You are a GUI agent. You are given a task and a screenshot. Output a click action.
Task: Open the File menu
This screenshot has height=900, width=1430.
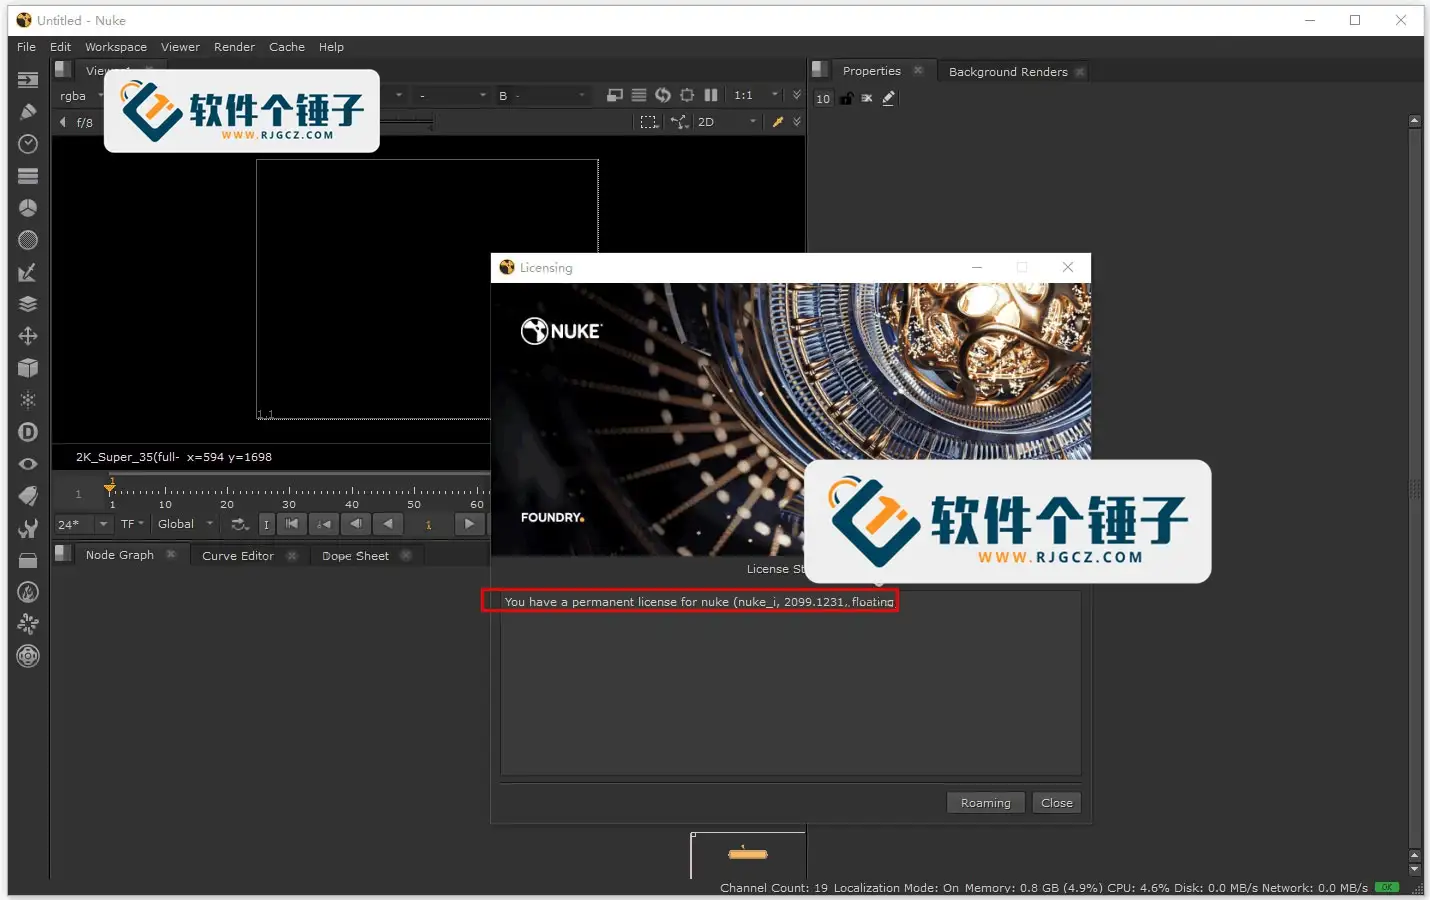pyautogui.click(x=26, y=47)
